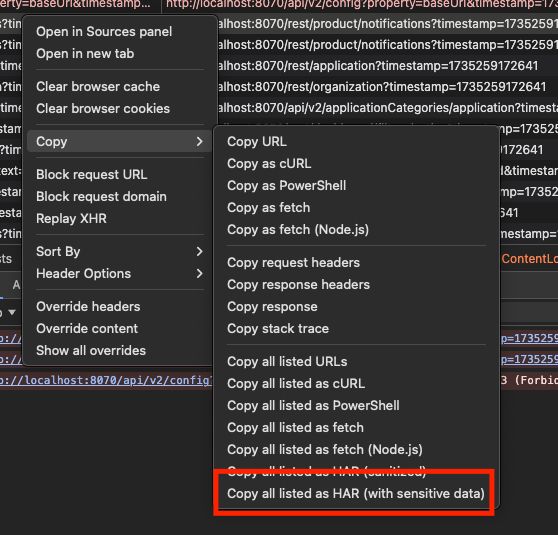This screenshot has width=558, height=535.
Task: Select Block request URL
Action: click(x=91, y=175)
